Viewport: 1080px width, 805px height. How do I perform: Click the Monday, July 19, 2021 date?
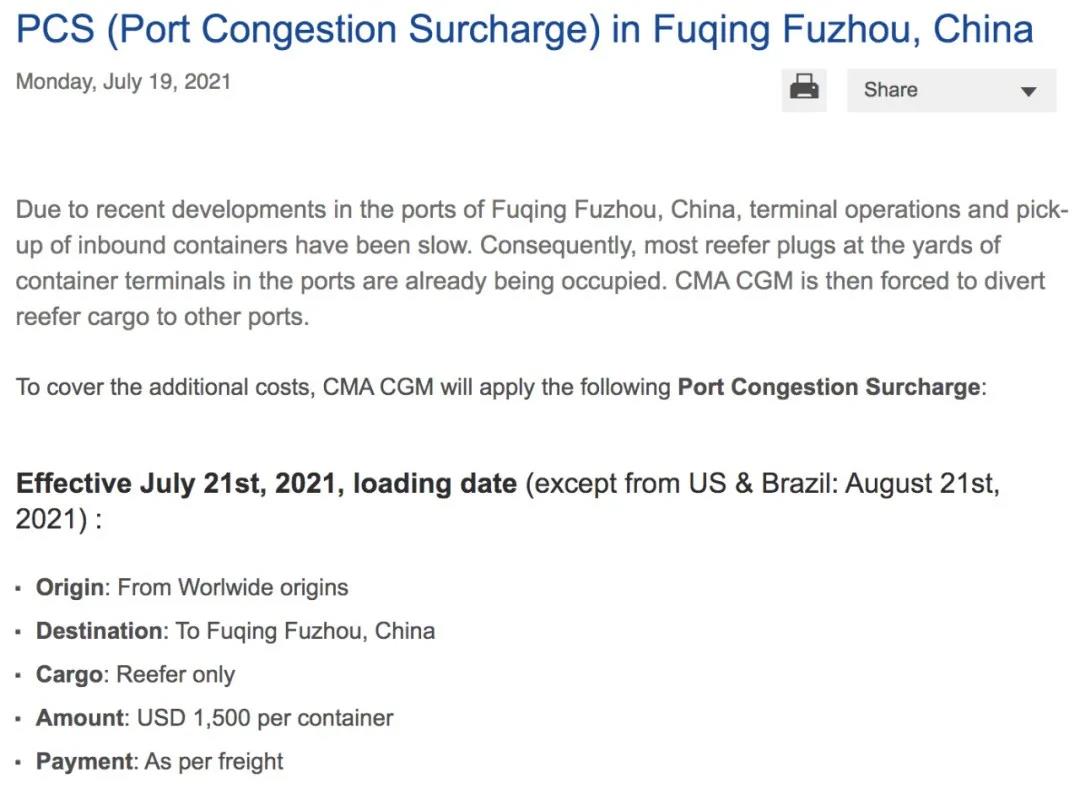(123, 82)
